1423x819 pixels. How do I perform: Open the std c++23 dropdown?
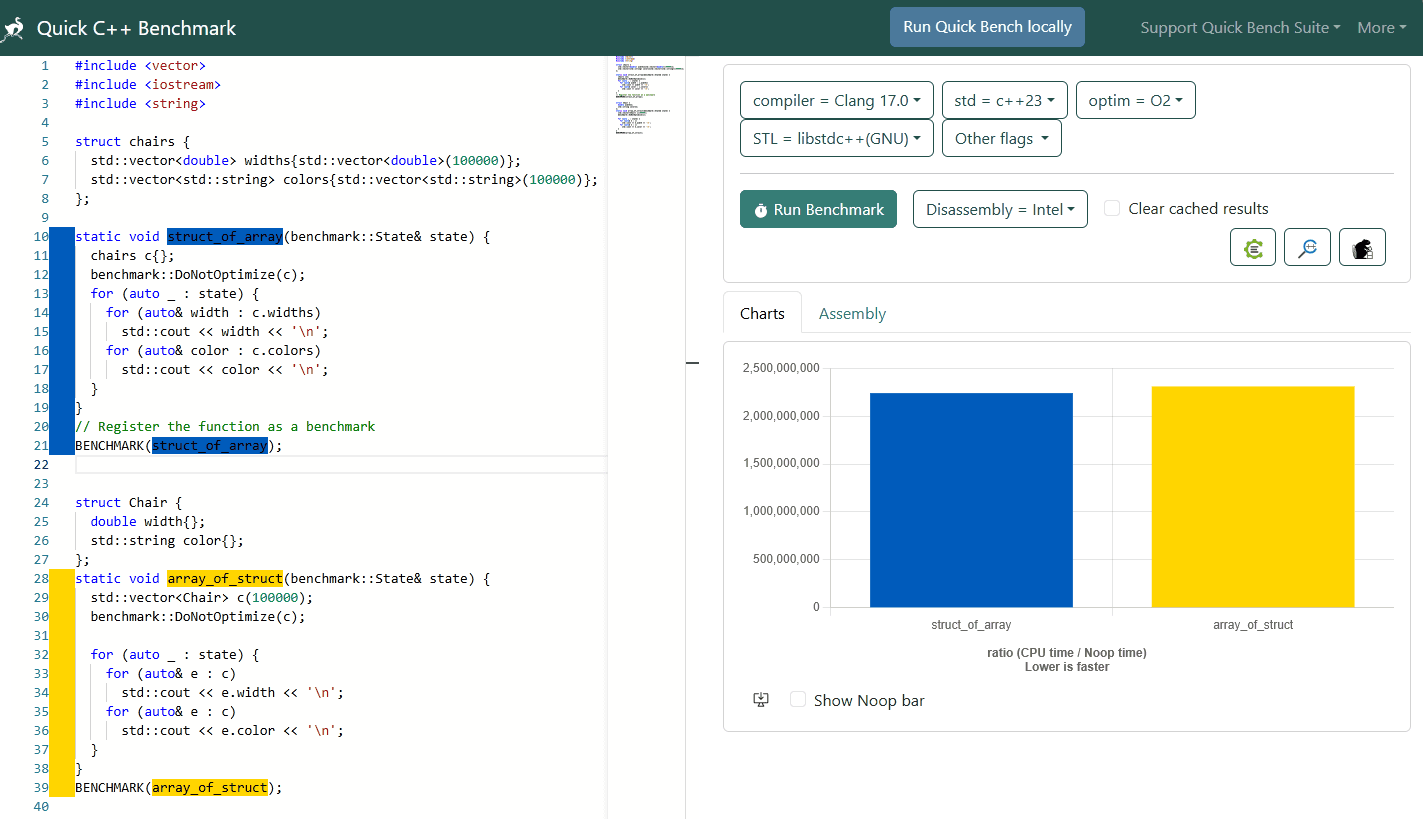click(1004, 100)
